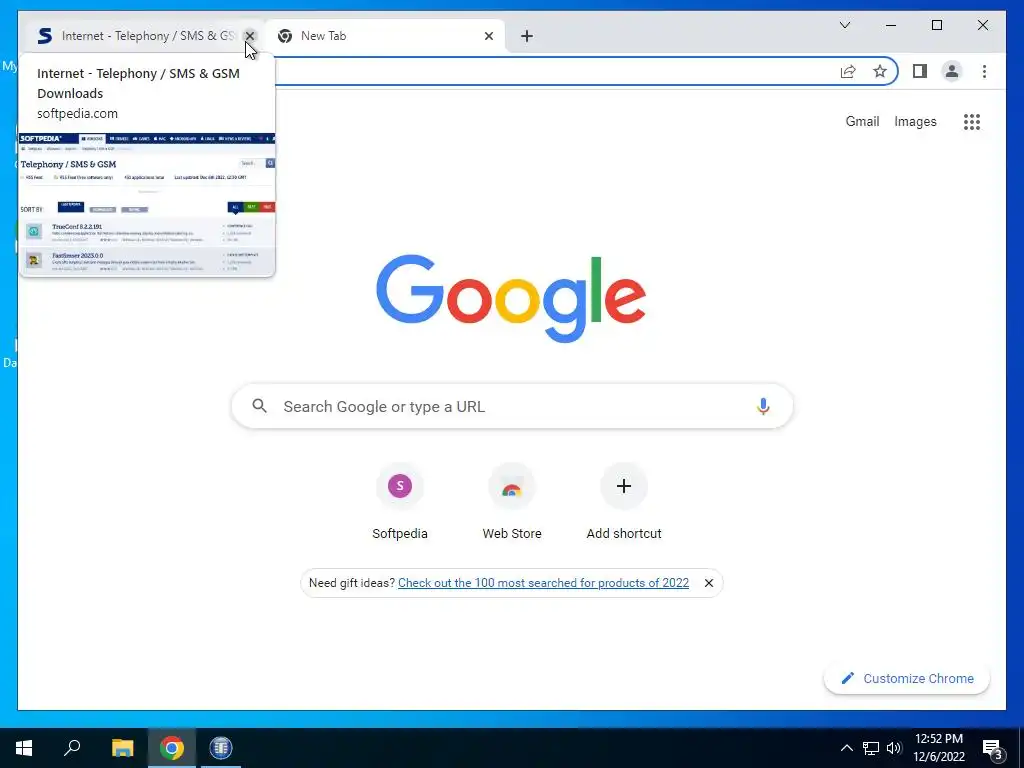
Task: Open the Windows Start menu
Action: [x=24, y=748]
